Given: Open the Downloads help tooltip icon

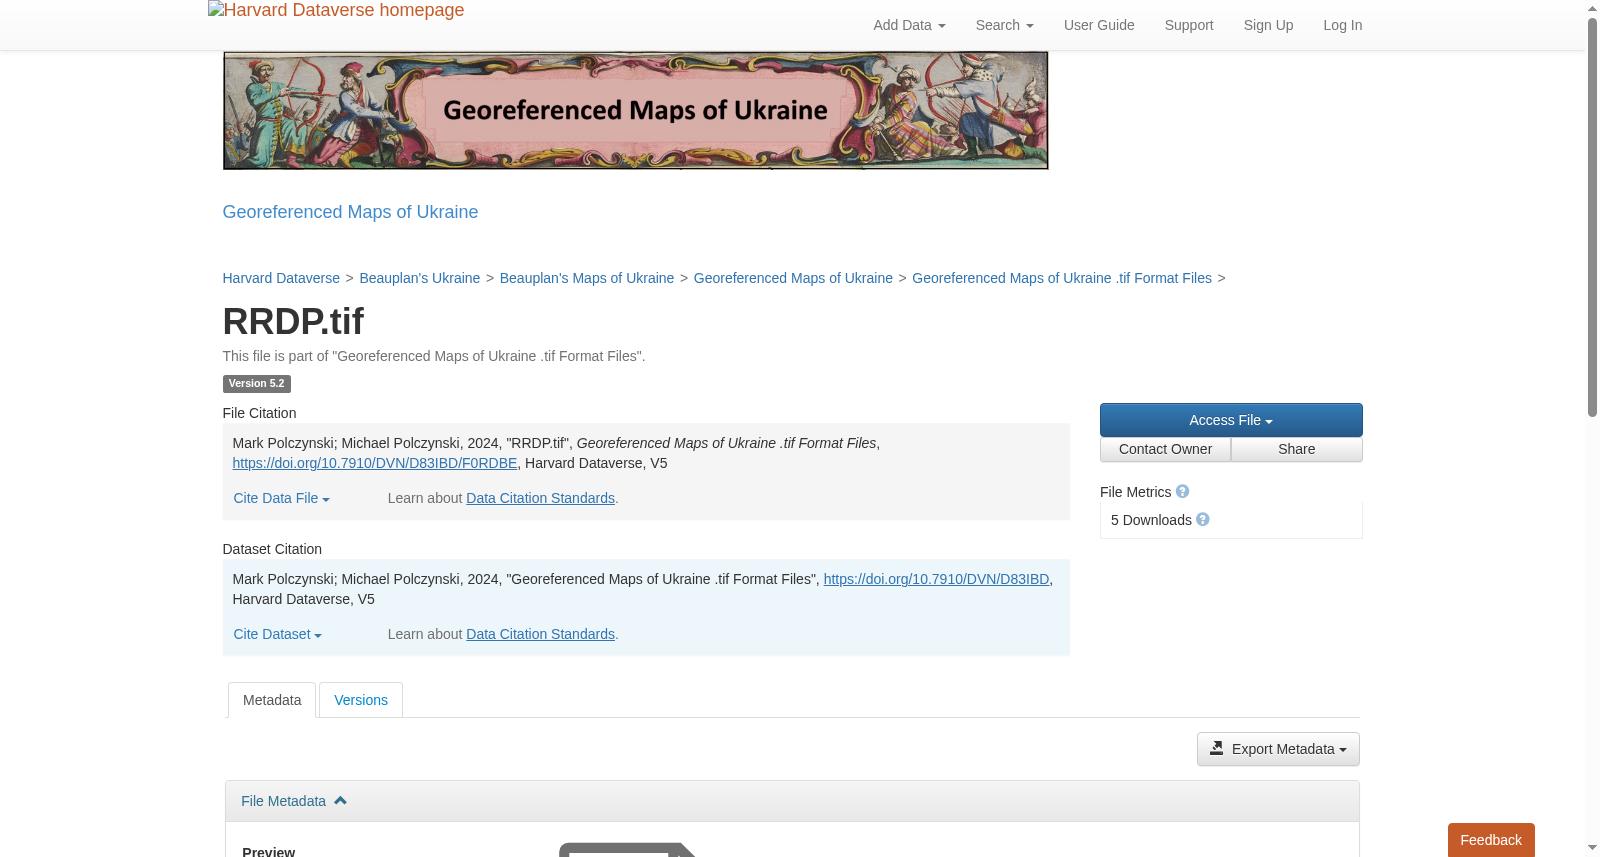Looking at the screenshot, I should tap(1203, 519).
